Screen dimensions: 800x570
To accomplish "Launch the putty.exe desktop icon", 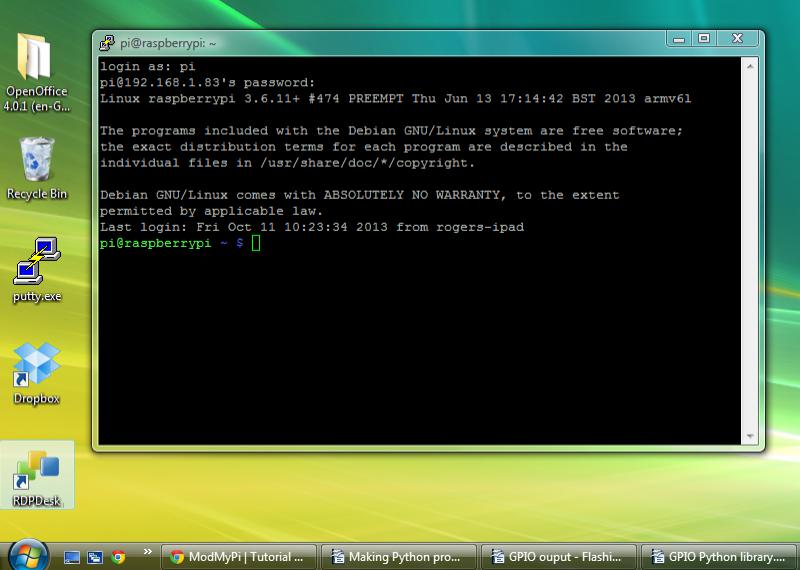I will 37,260.
